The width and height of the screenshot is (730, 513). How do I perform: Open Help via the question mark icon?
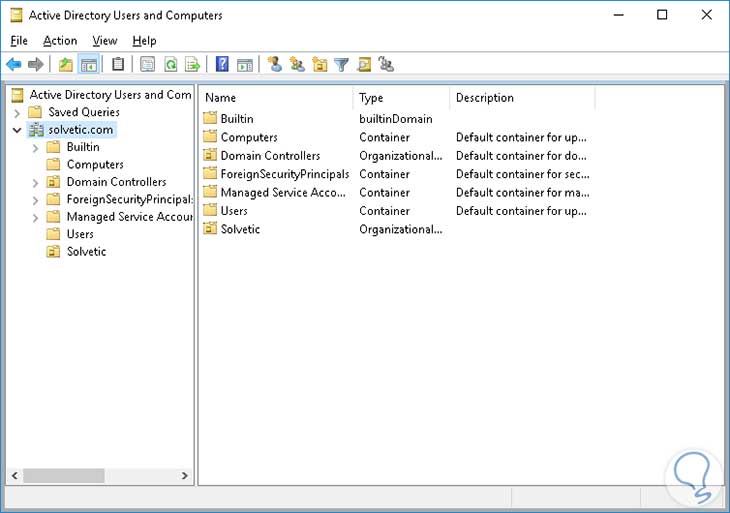[x=222, y=65]
